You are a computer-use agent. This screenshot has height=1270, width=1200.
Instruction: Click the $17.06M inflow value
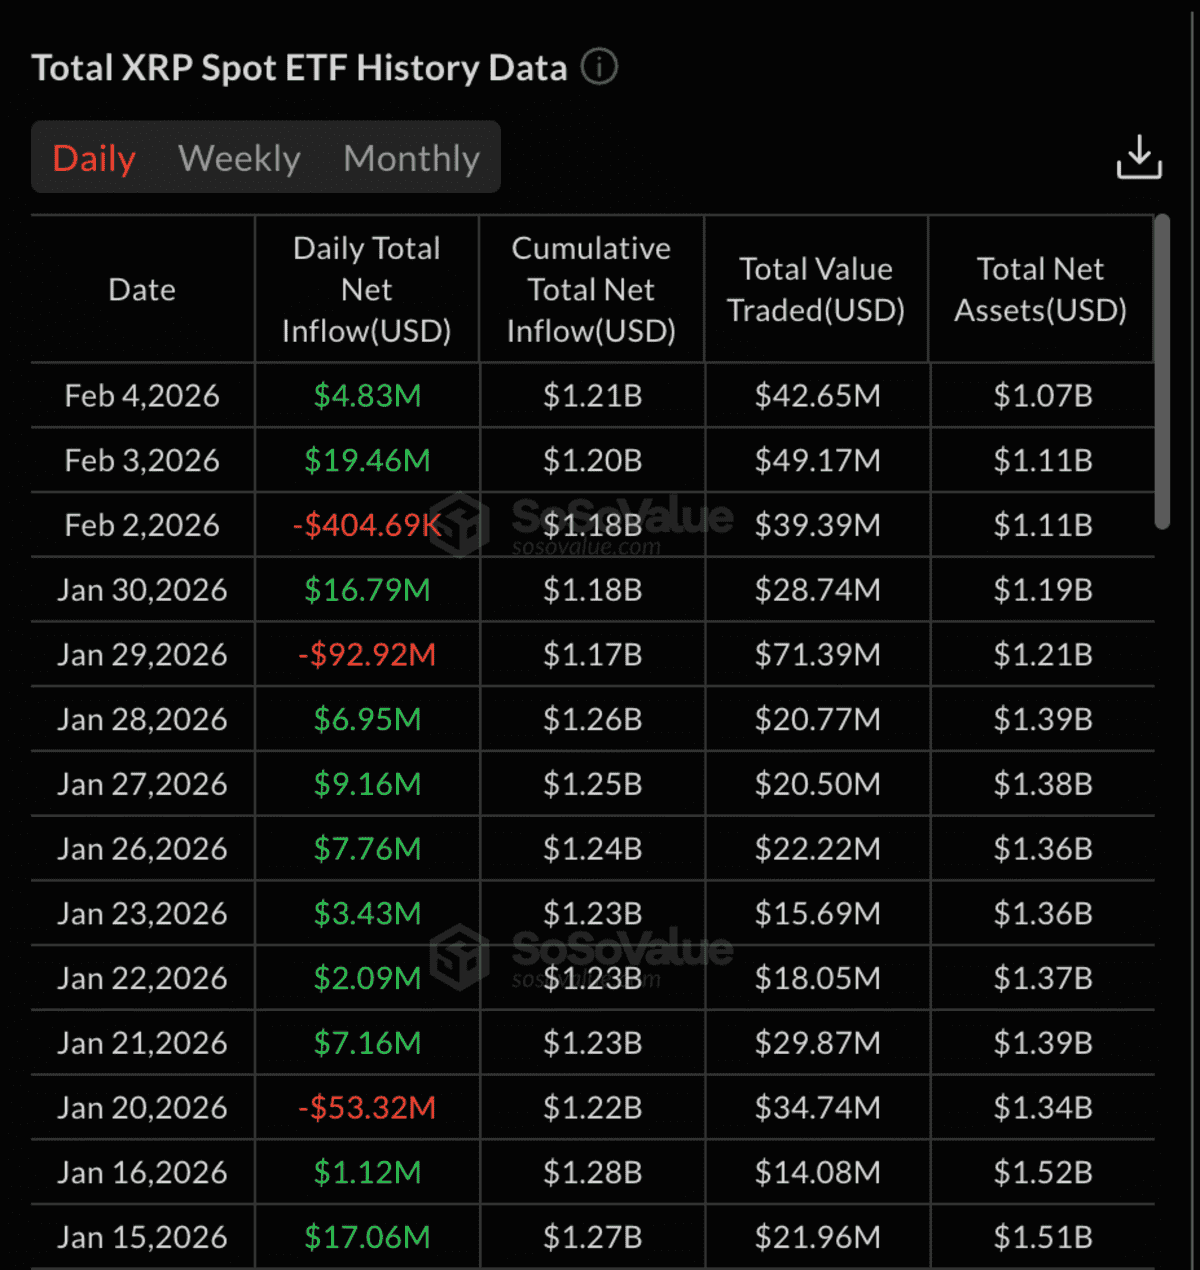click(367, 1237)
